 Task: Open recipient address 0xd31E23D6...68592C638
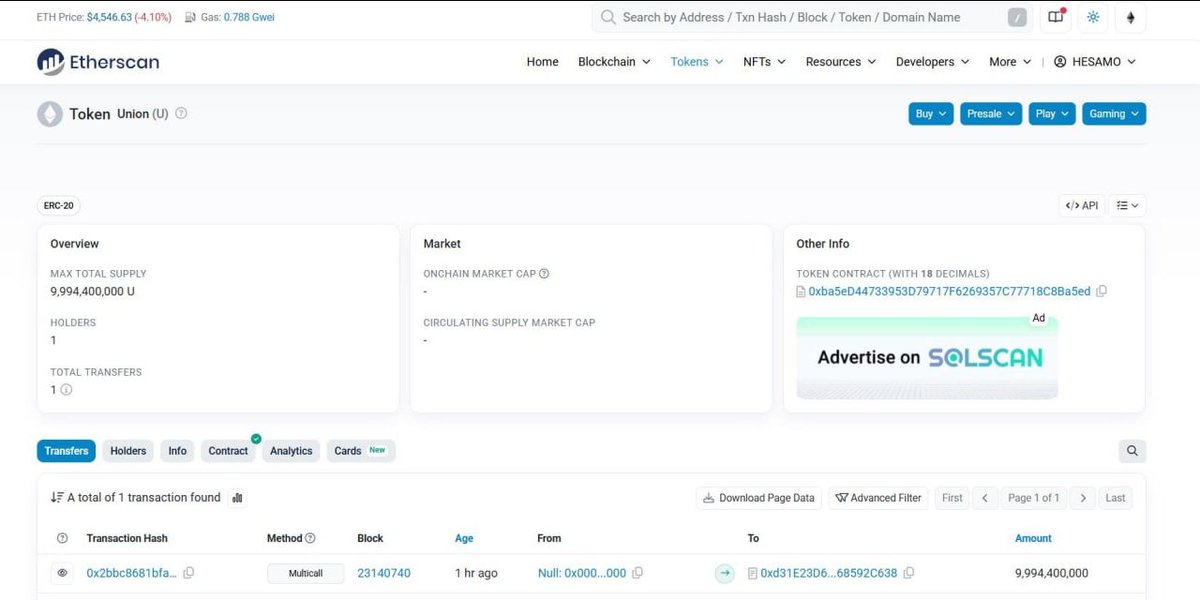coord(829,573)
